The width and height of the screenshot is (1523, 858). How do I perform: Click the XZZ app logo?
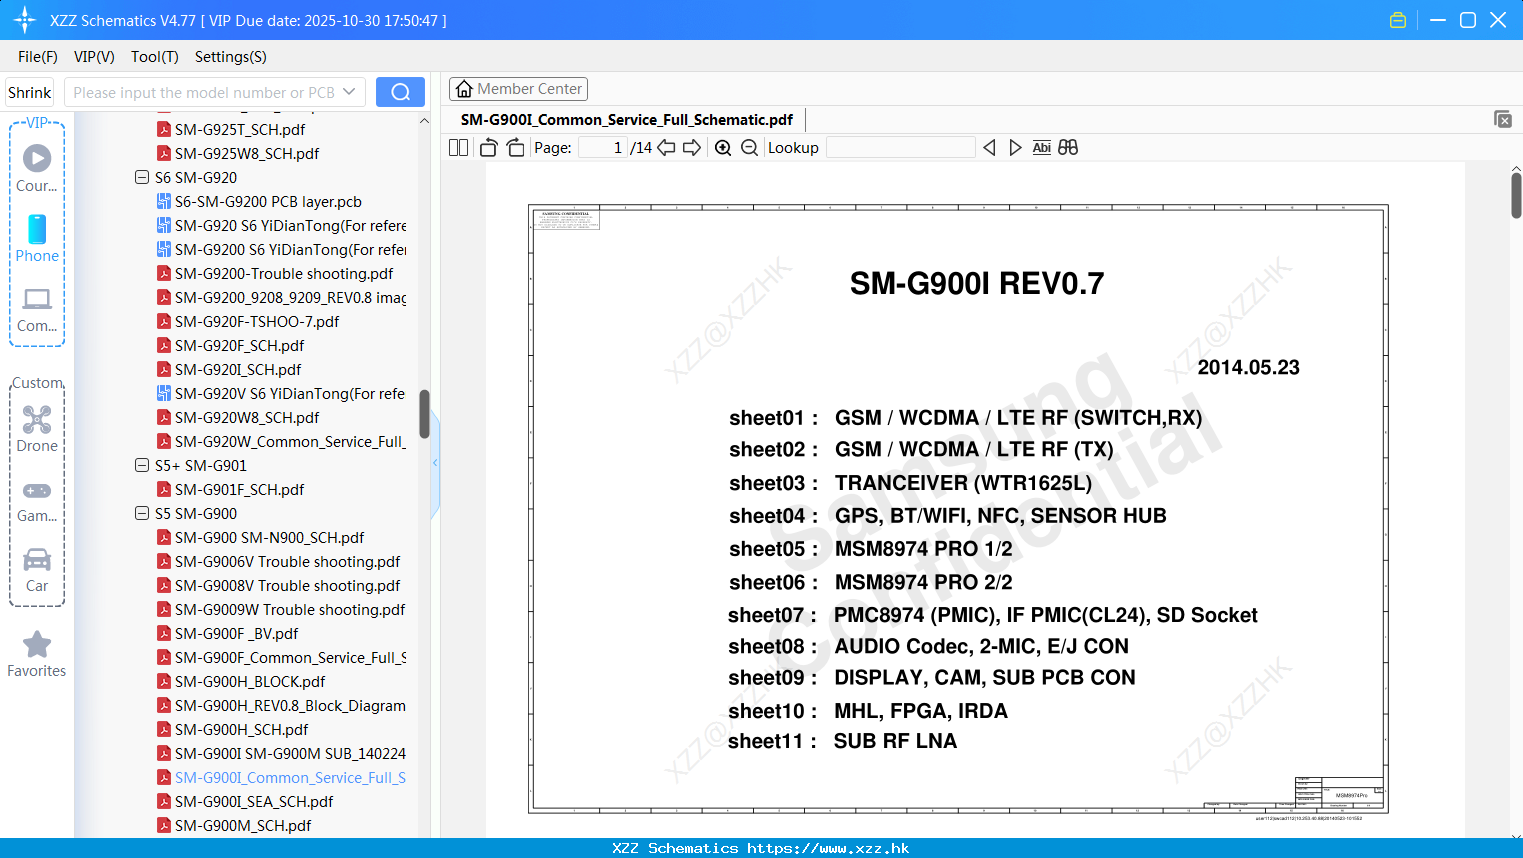click(x=25, y=20)
